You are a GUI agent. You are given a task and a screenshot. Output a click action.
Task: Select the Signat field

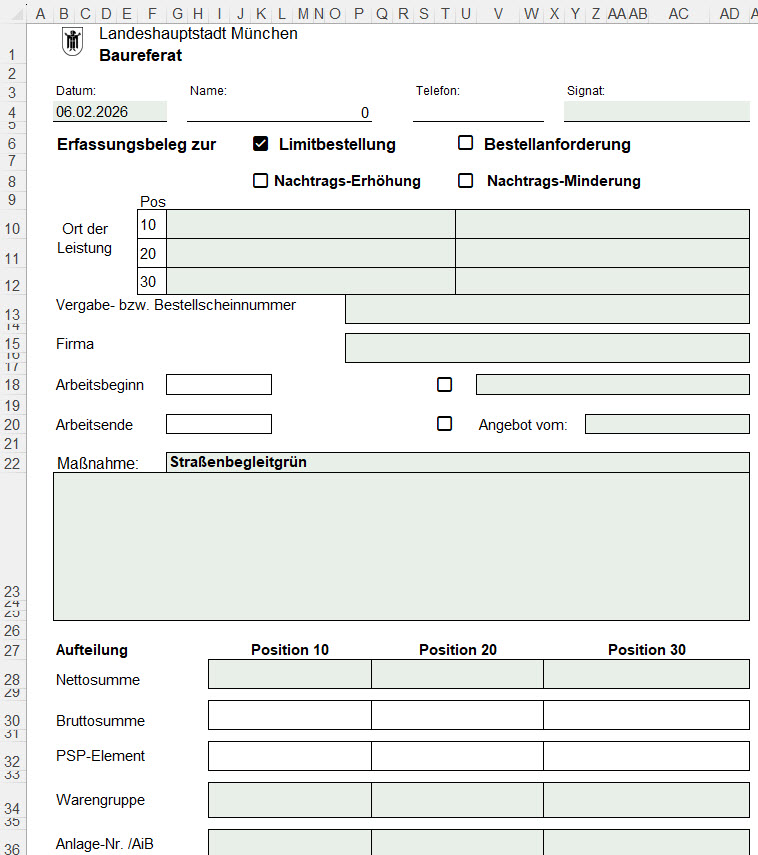(x=656, y=111)
